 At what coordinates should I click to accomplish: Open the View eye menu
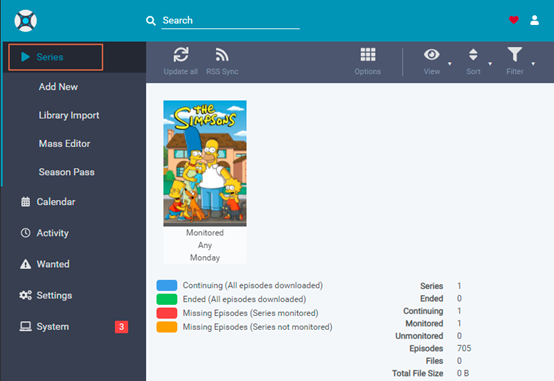pos(431,54)
